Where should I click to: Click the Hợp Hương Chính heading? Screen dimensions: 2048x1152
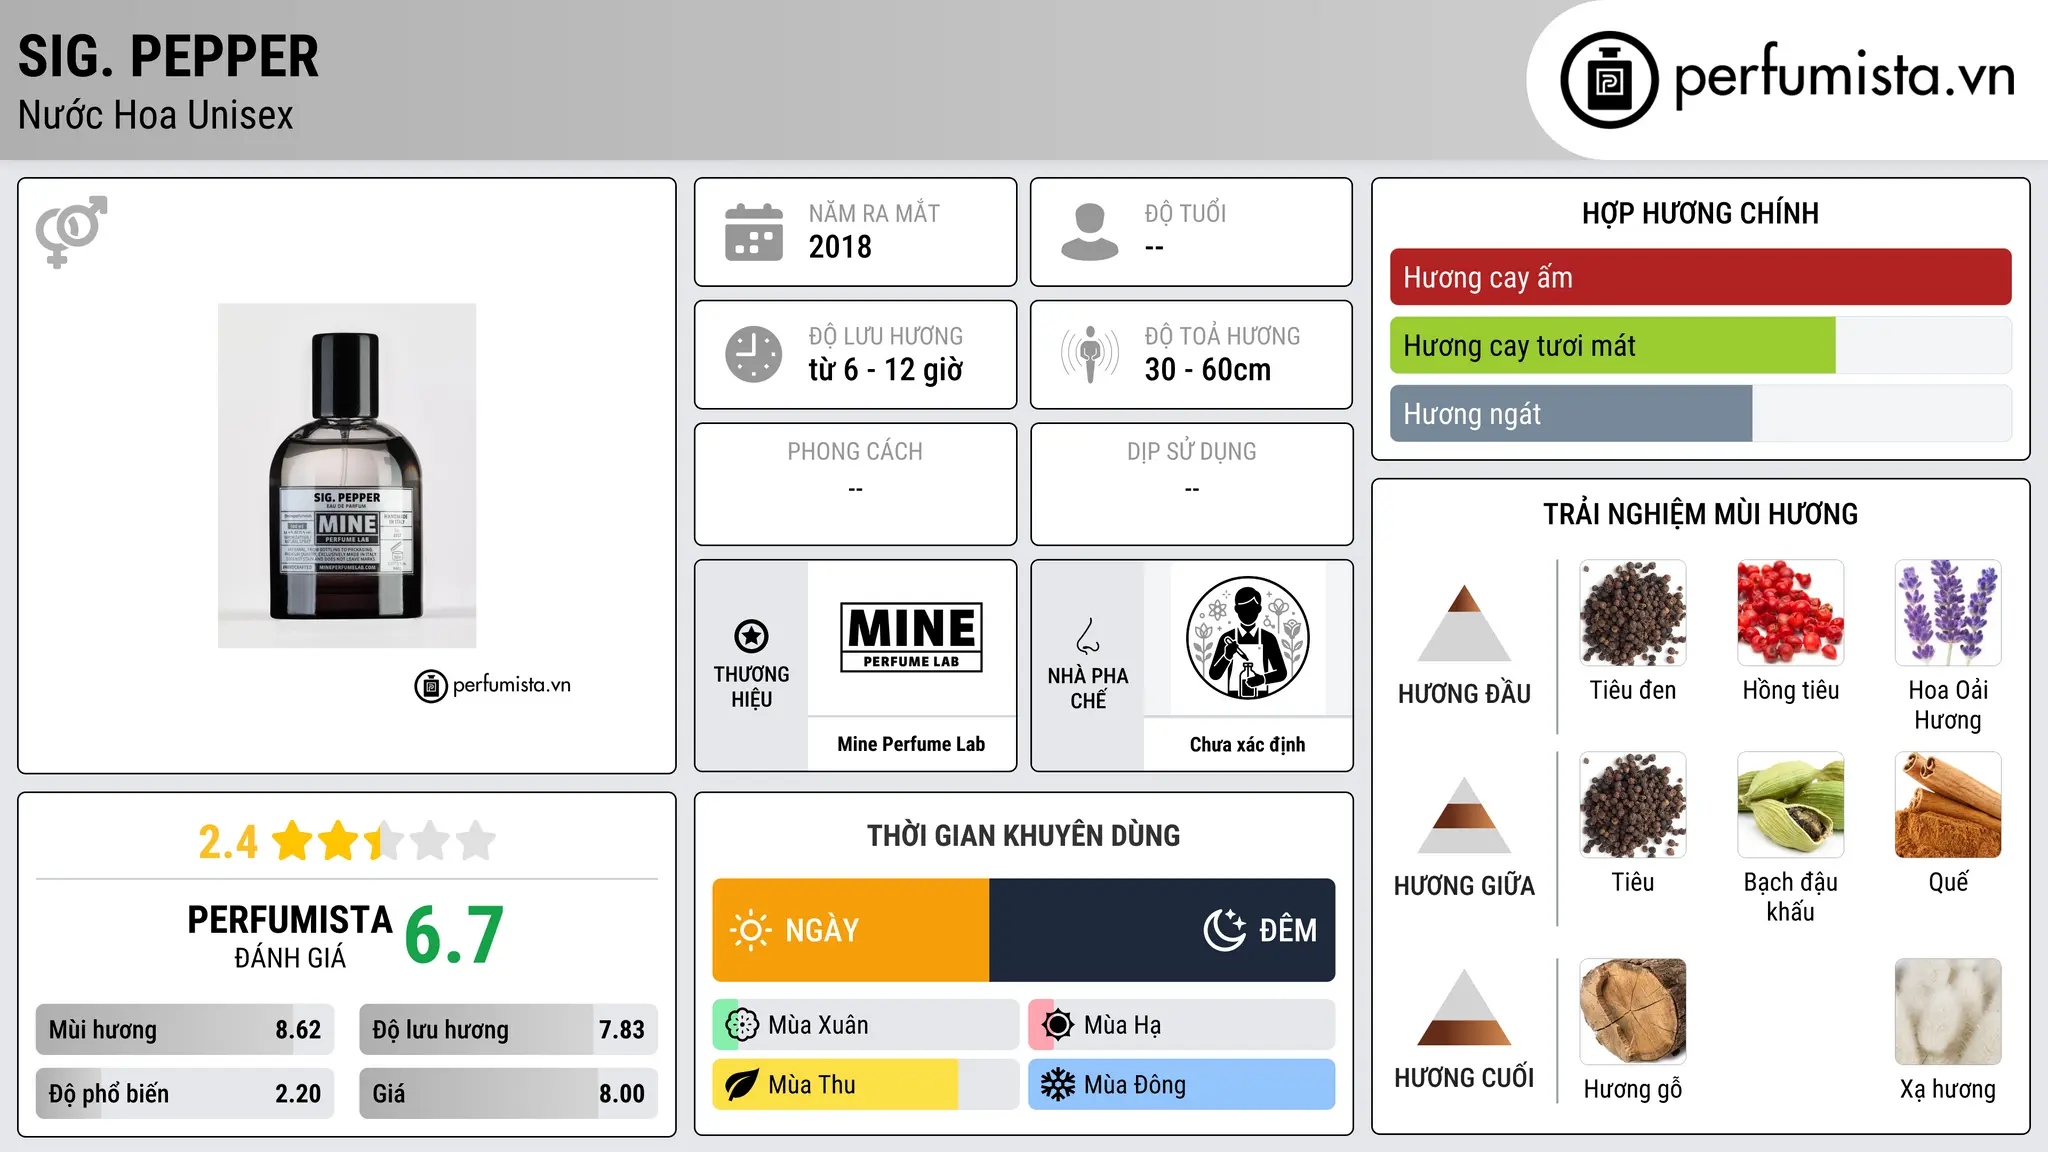pos(1700,213)
